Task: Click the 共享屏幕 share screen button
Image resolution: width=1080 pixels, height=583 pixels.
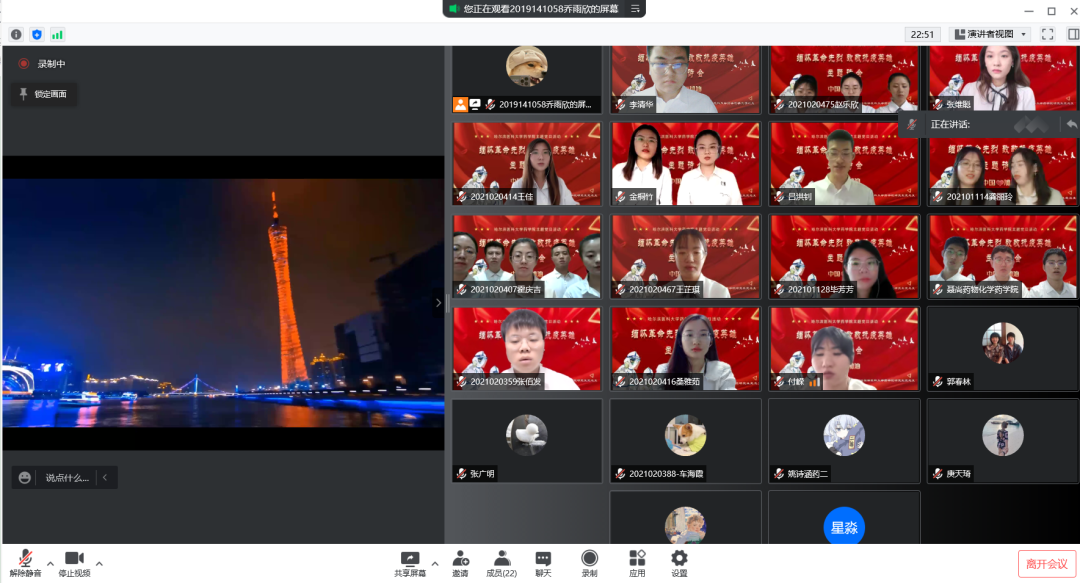Action: 409,562
